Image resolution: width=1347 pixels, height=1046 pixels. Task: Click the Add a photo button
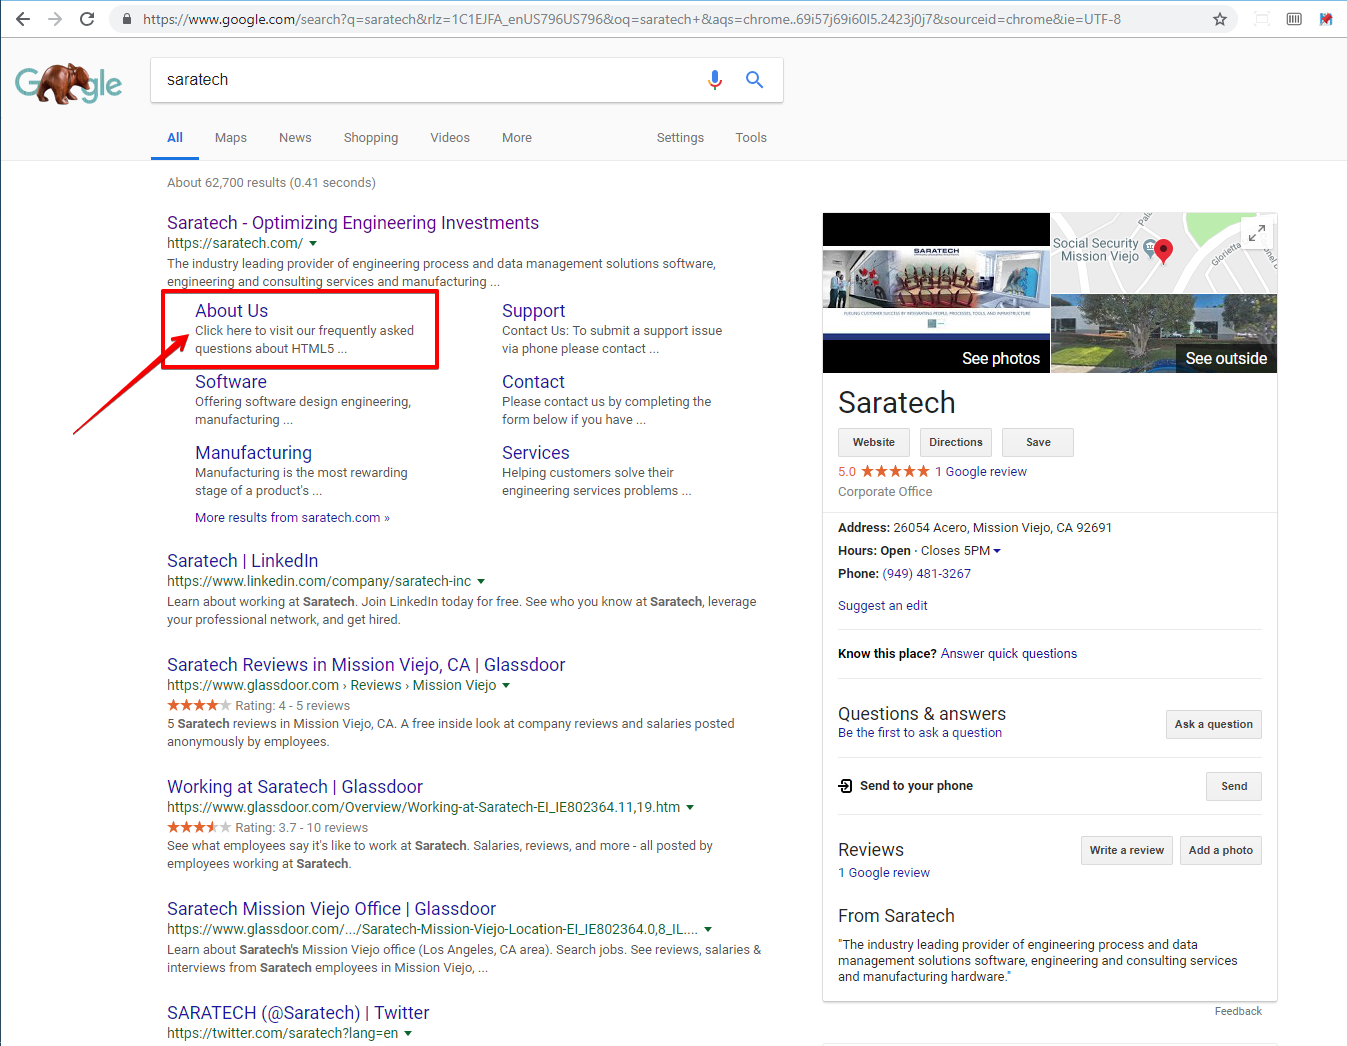coord(1221,850)
